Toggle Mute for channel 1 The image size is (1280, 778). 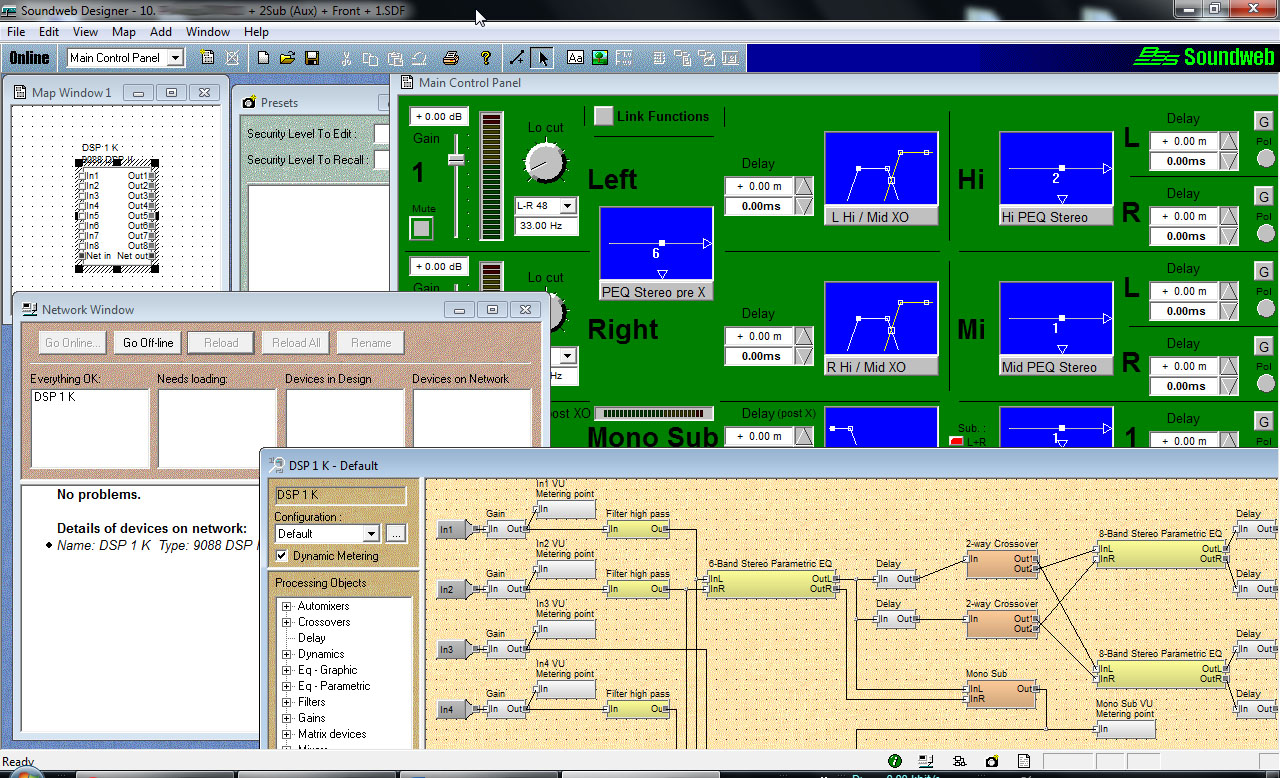tap(422, 228)
